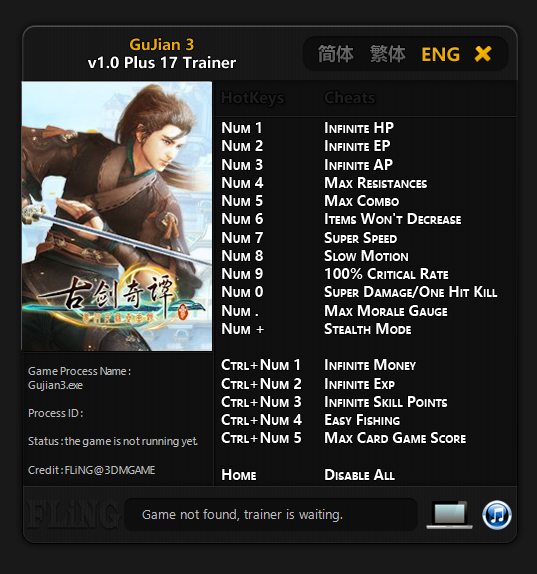Viewport: 537px width, 574px height.
Task: Click the blue music note icon
Action: [x=497, y=515]
